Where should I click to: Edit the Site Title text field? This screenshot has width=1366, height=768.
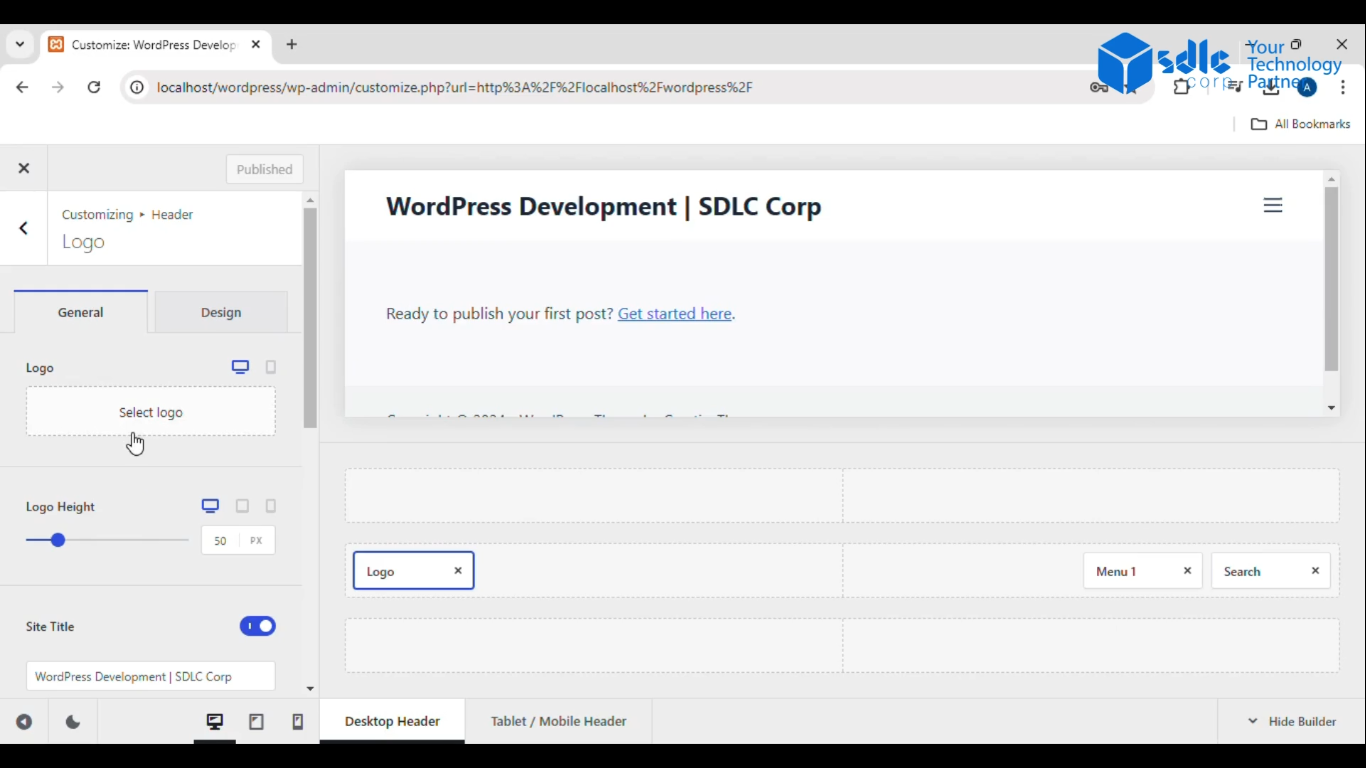click(151, 676)
